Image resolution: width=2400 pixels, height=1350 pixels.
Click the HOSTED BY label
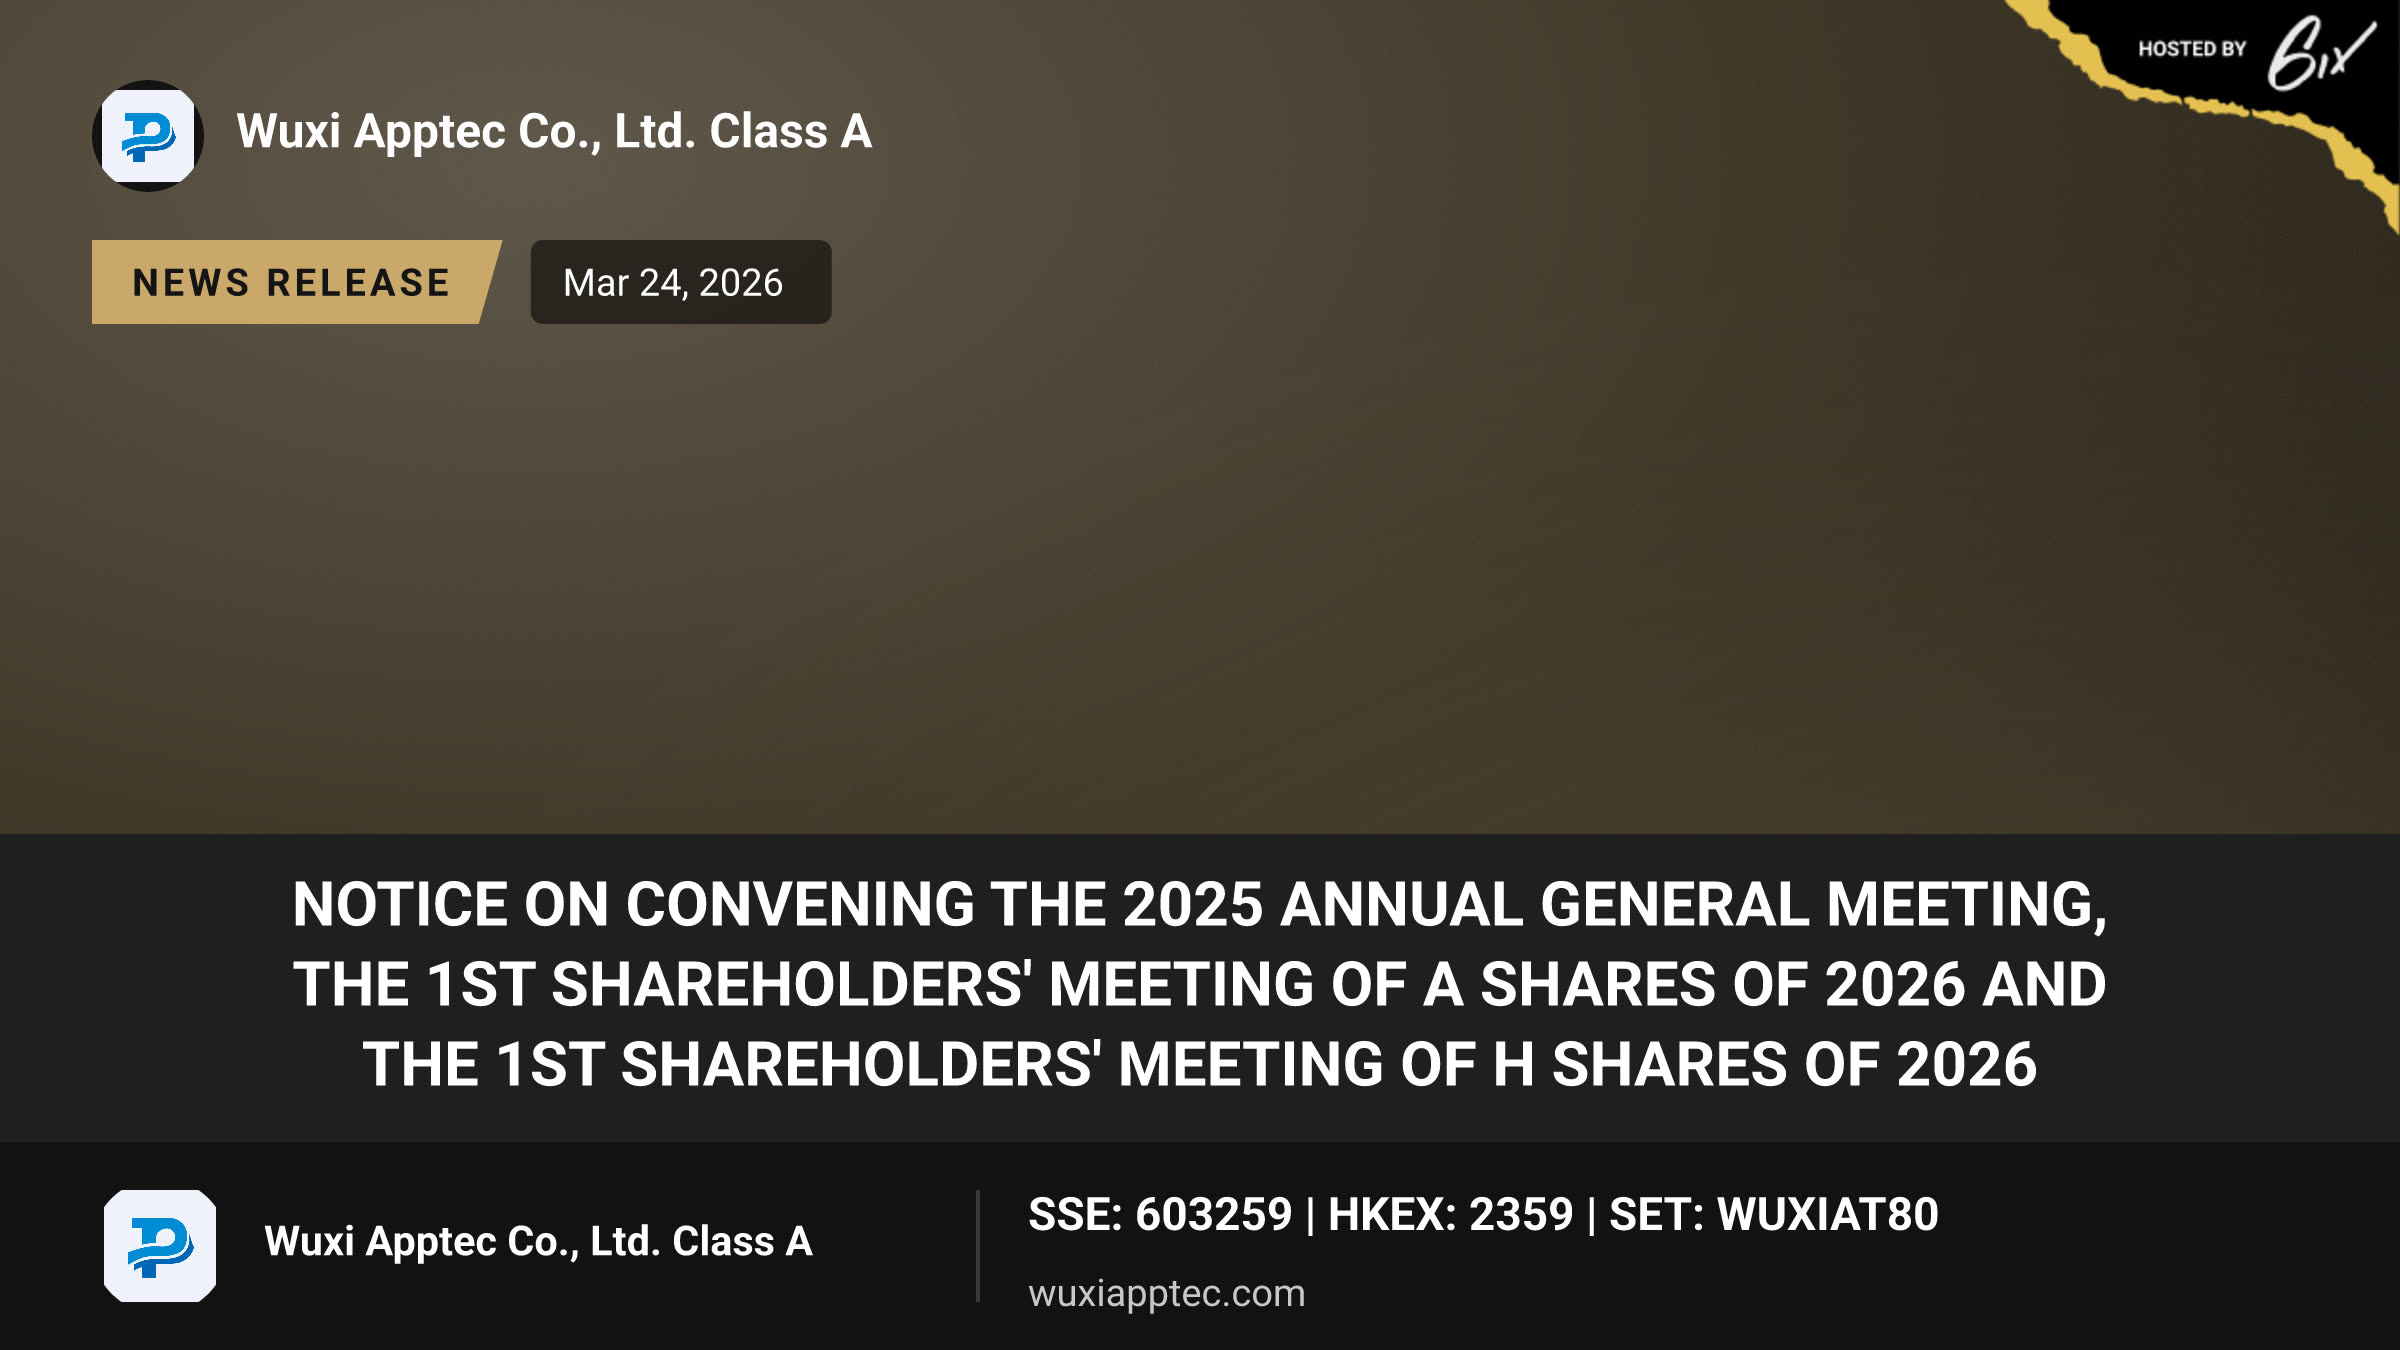tap(2192, 49)
